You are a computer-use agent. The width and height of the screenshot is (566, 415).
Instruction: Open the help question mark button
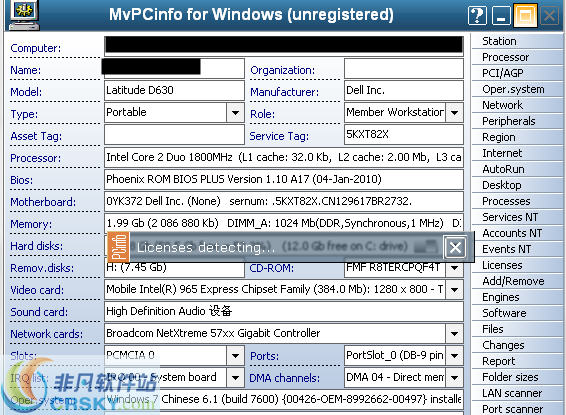[477, 16]
